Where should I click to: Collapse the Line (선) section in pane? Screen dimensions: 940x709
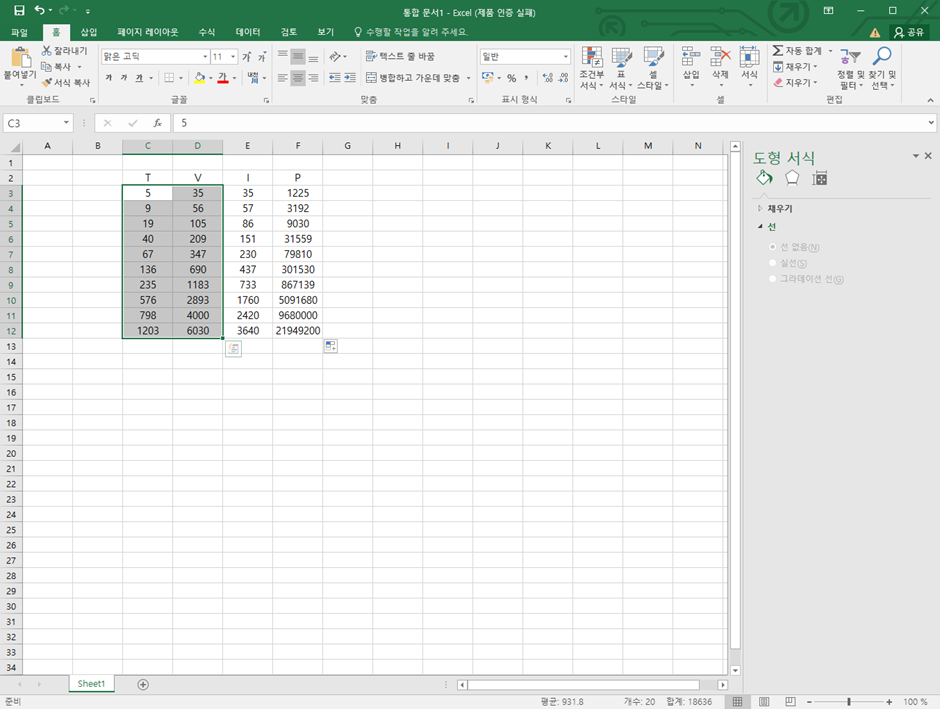pos(760,227)
